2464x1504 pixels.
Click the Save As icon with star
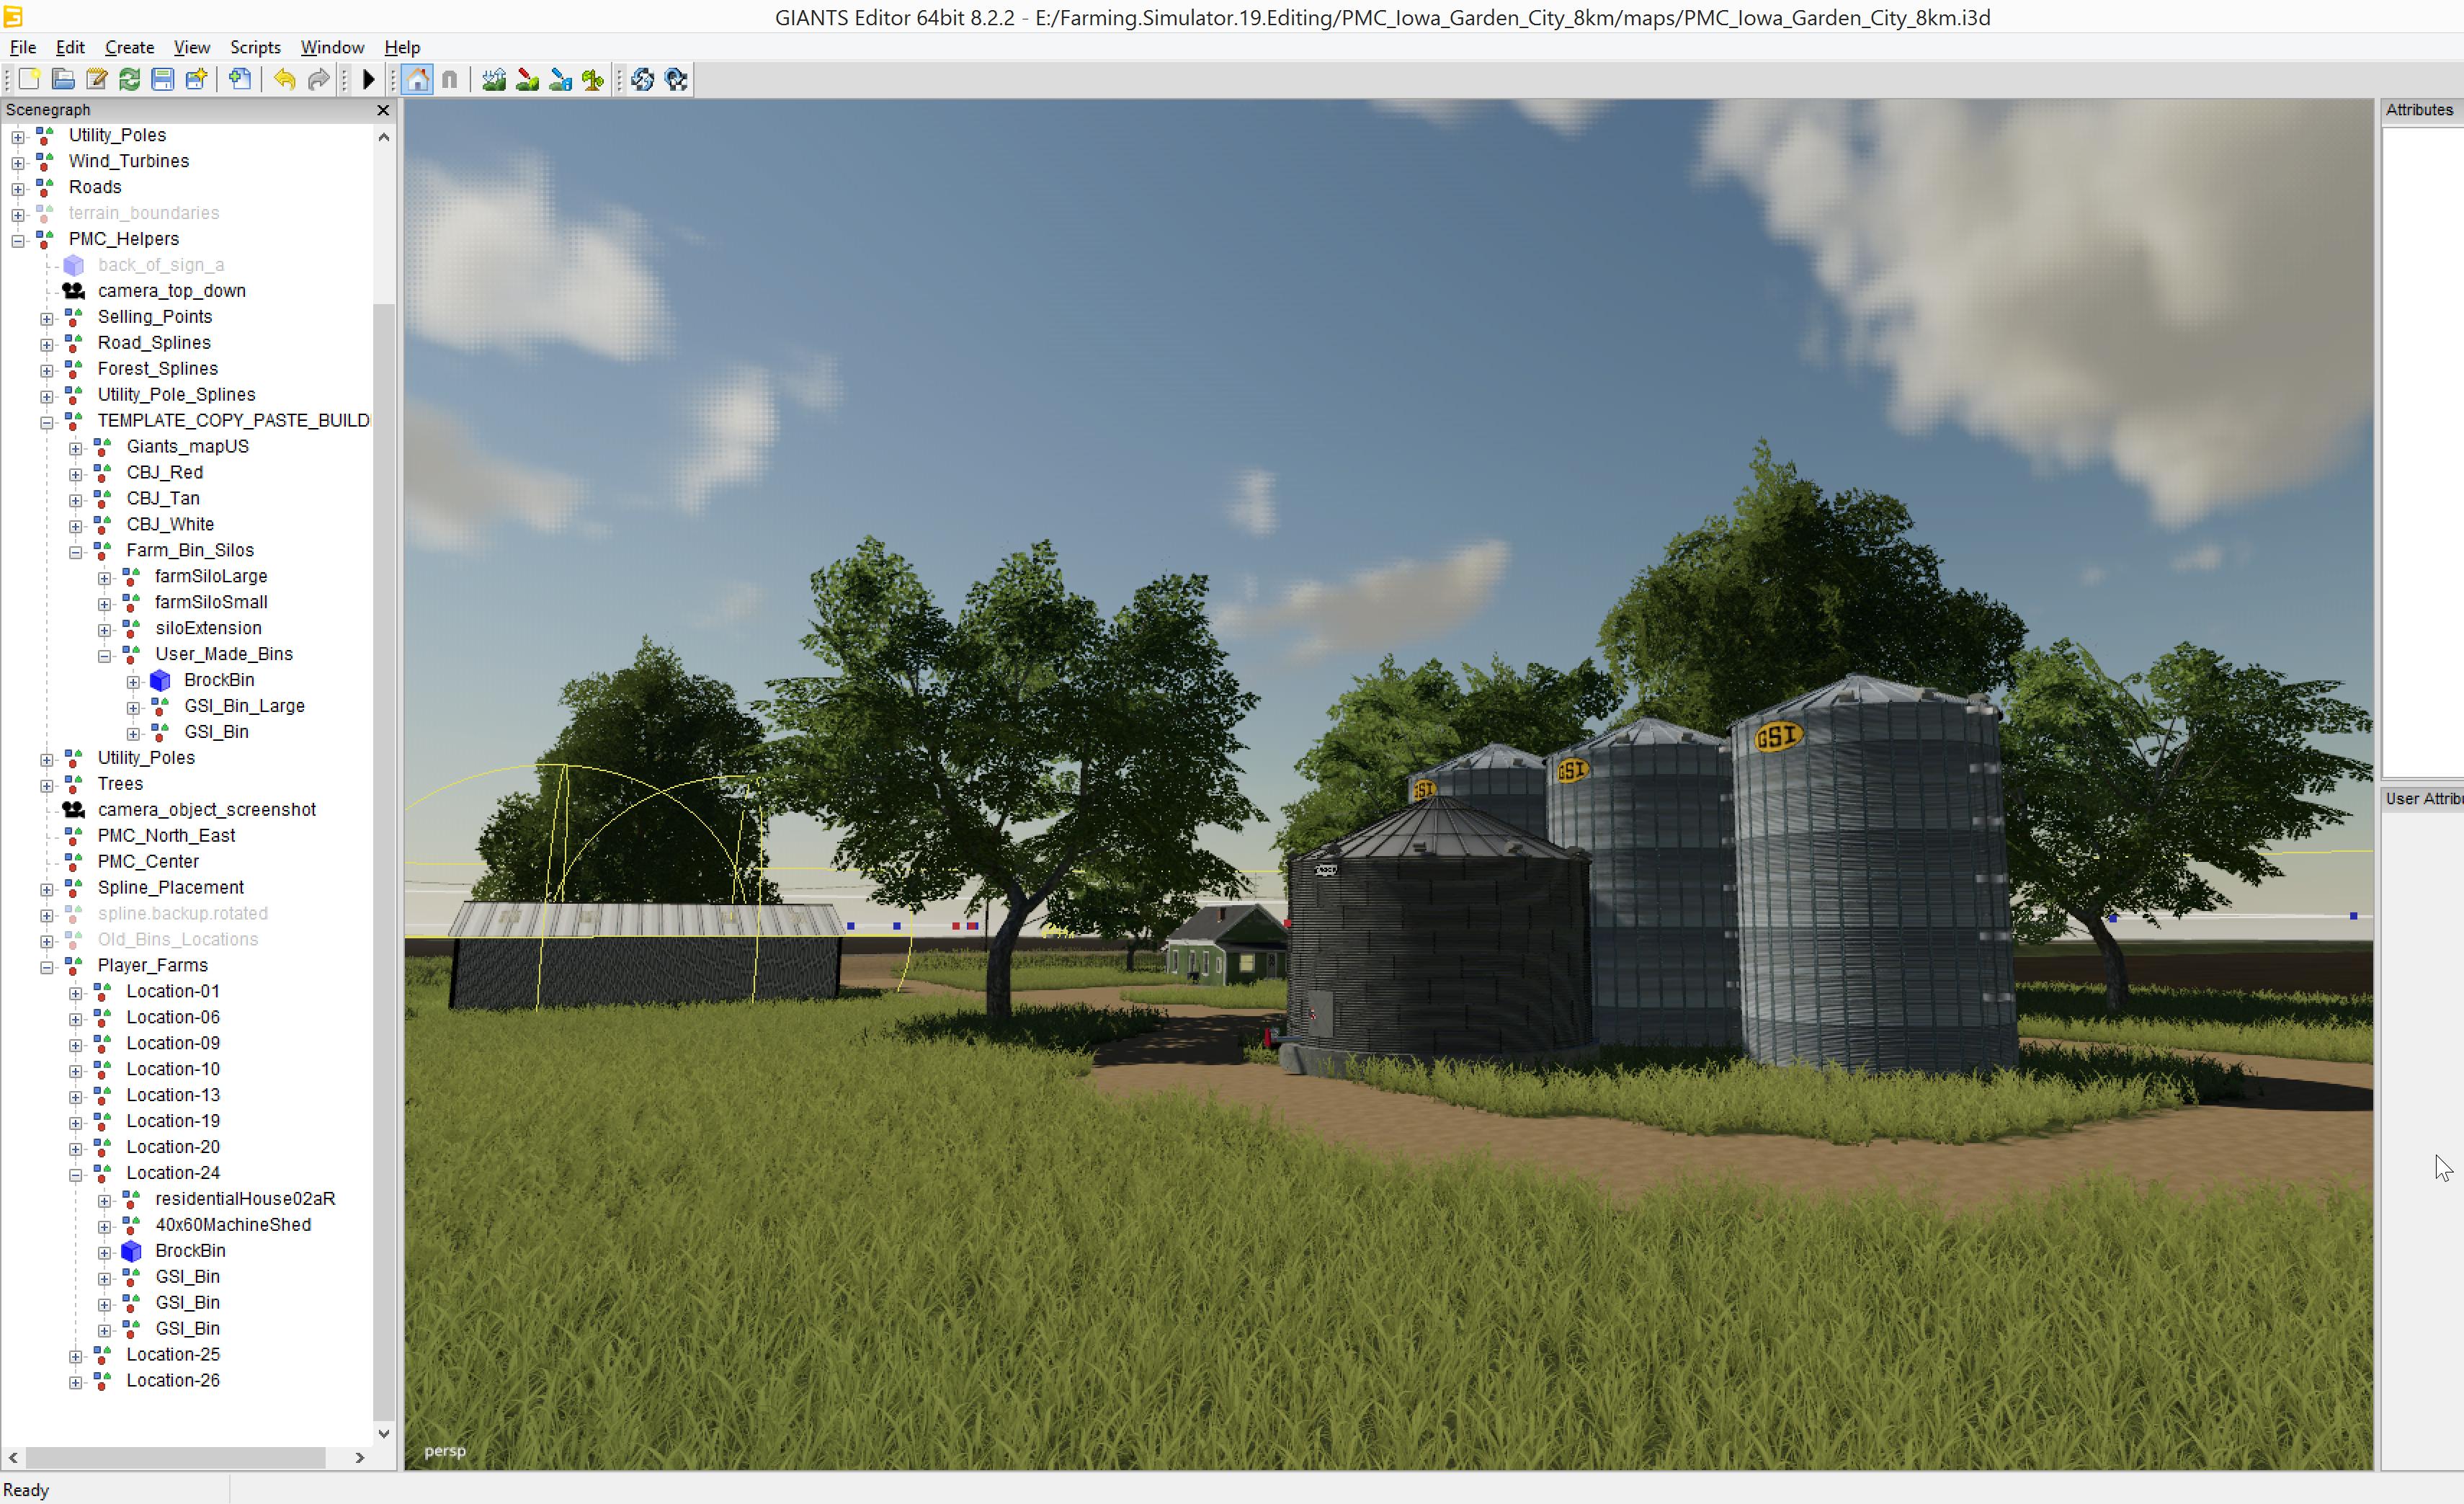click(x=196, y=79)
